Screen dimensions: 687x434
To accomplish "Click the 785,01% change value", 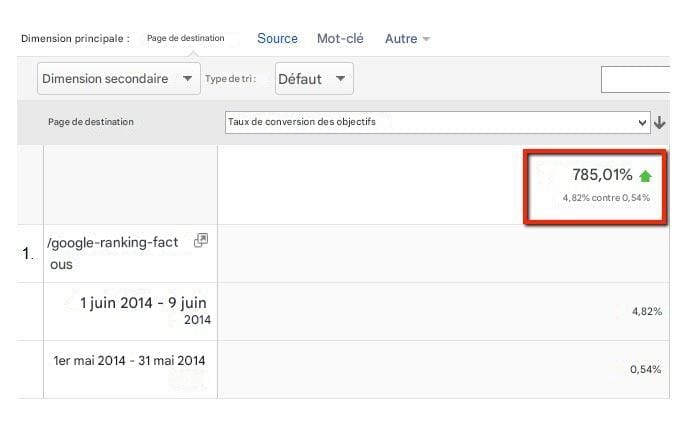I will click(602, 175).
